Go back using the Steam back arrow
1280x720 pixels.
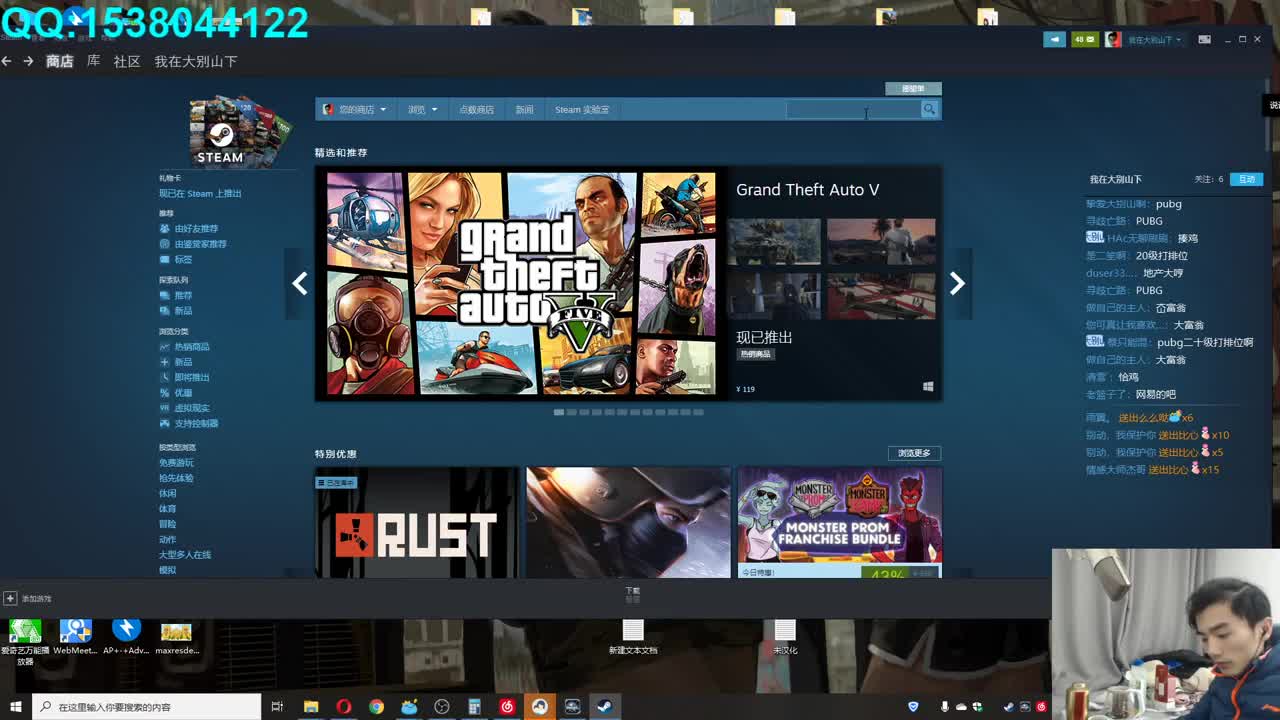[x=6, y=61]
